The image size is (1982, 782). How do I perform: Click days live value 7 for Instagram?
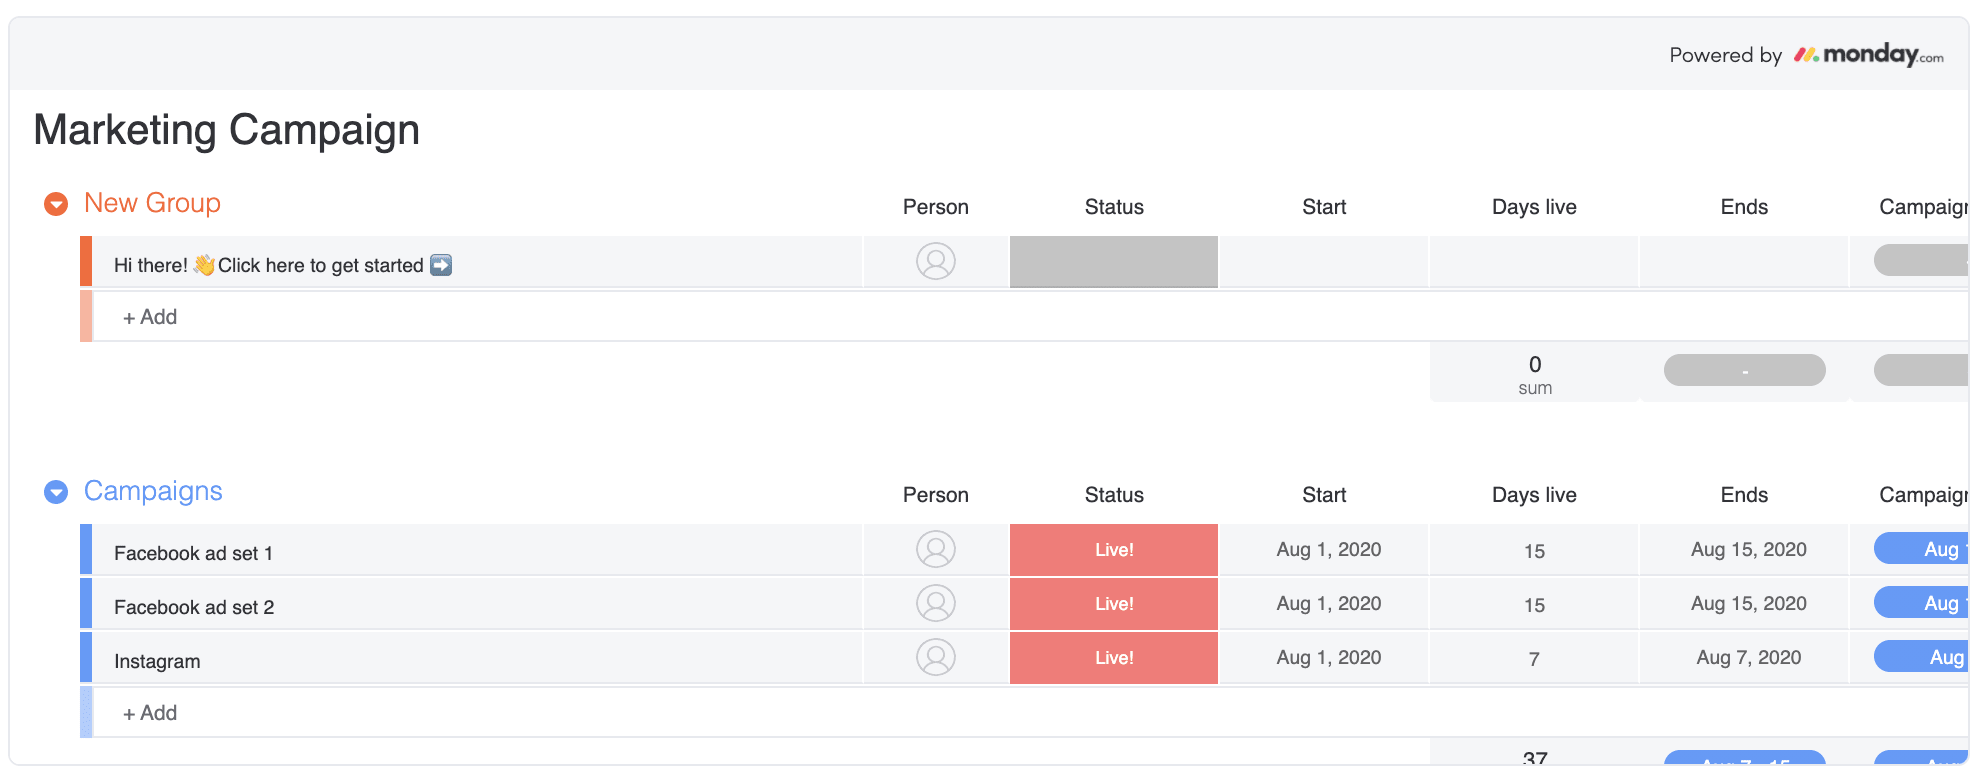tap(1534, 659)
